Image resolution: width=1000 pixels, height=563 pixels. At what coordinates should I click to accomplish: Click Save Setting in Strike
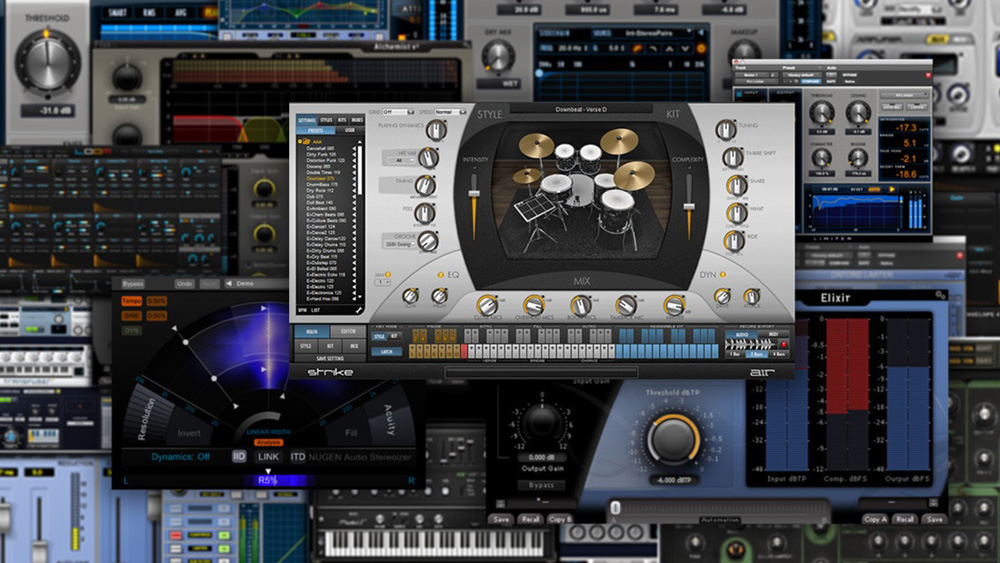tap(330, 358)
